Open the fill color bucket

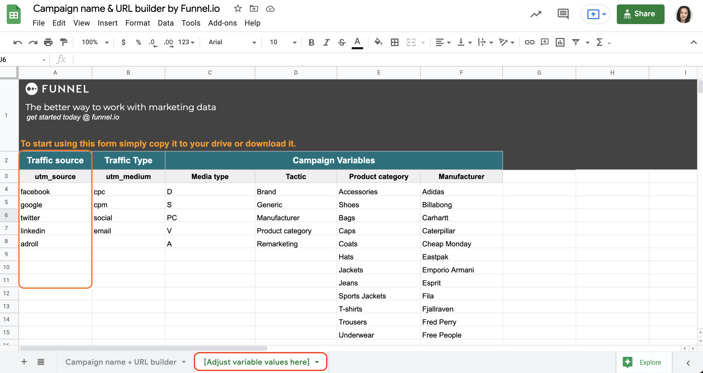pyautogui.click(x=378, y=42)
